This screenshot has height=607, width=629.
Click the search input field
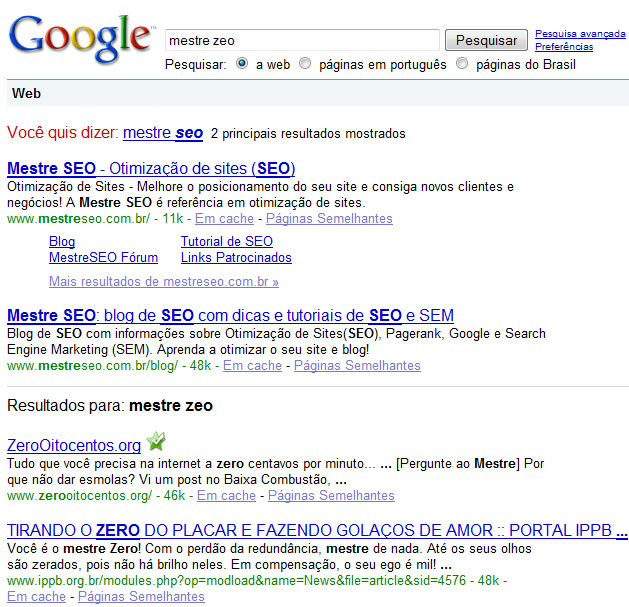click(x=302, y=40)
